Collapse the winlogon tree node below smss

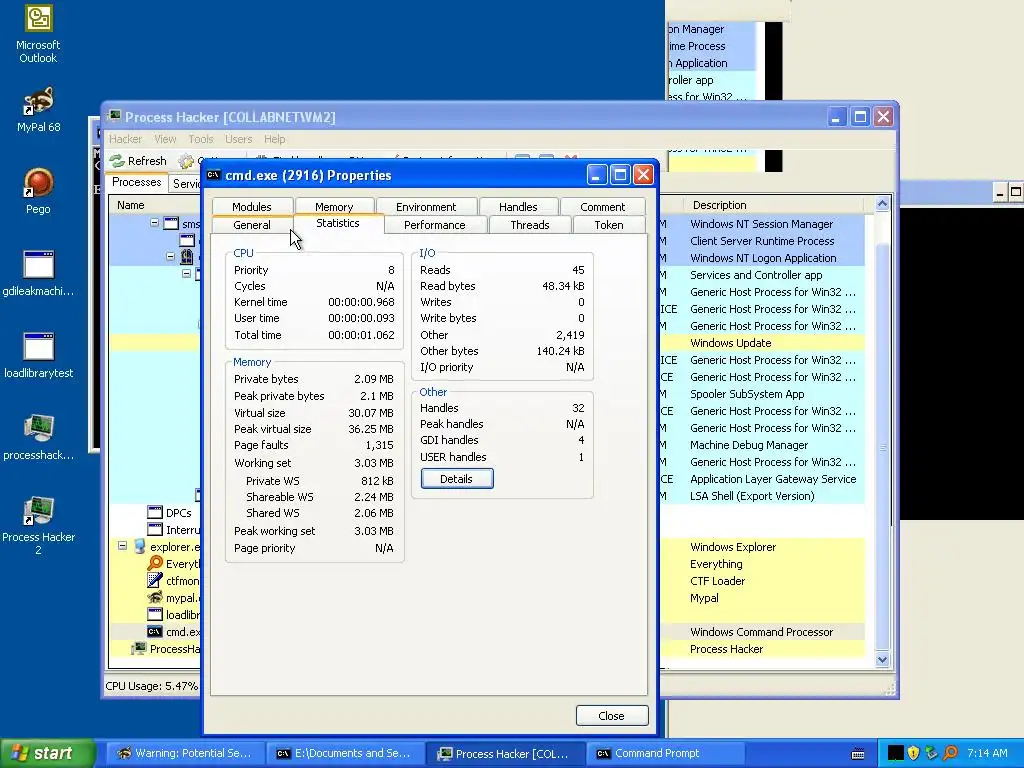170,257
